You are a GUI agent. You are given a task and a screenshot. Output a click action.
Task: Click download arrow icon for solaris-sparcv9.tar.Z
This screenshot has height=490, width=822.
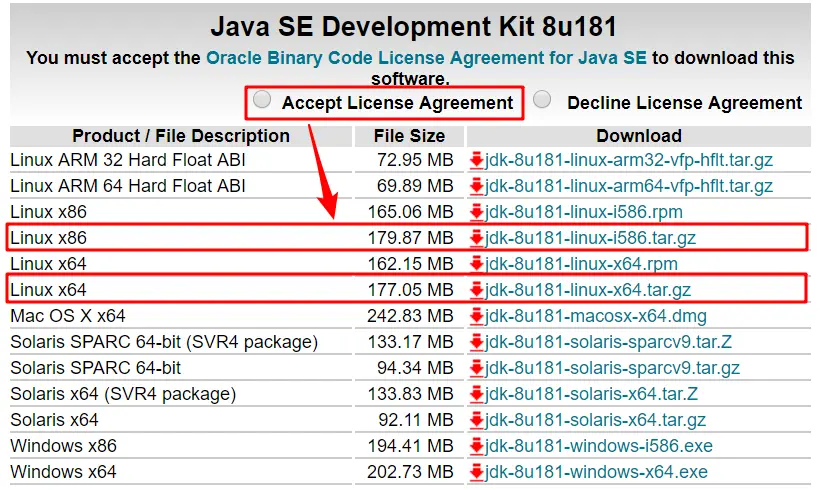click(x=477, y=342)
